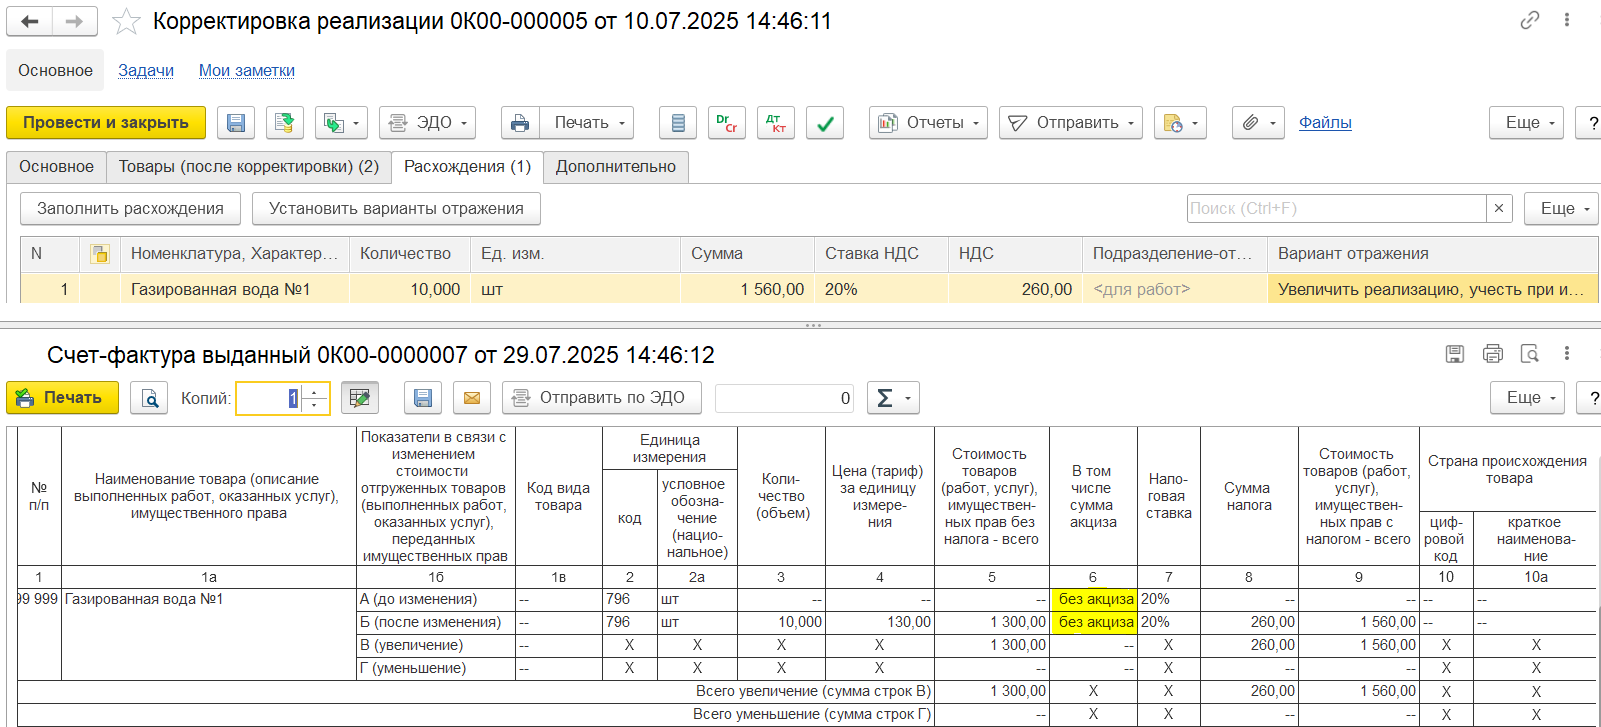
Task: Open the Еще menu in the invoice panel
Action: (1527, 398)
